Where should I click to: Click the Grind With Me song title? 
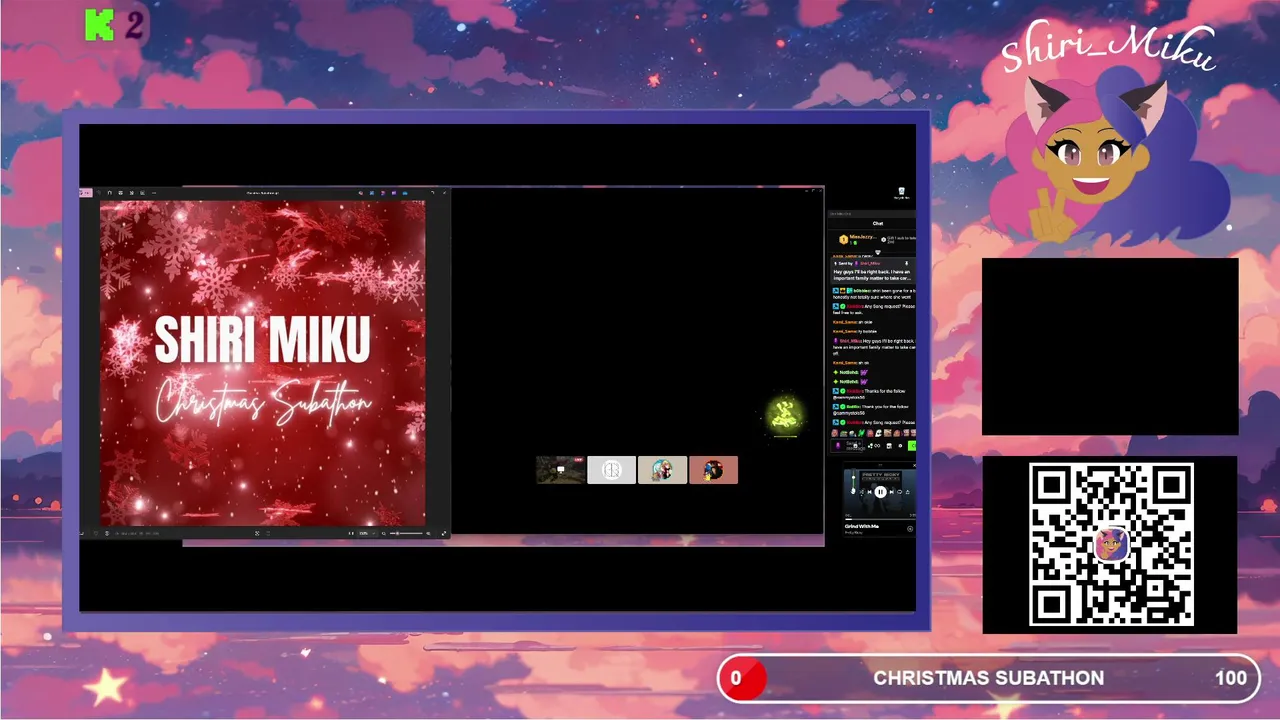click(862, 526)
